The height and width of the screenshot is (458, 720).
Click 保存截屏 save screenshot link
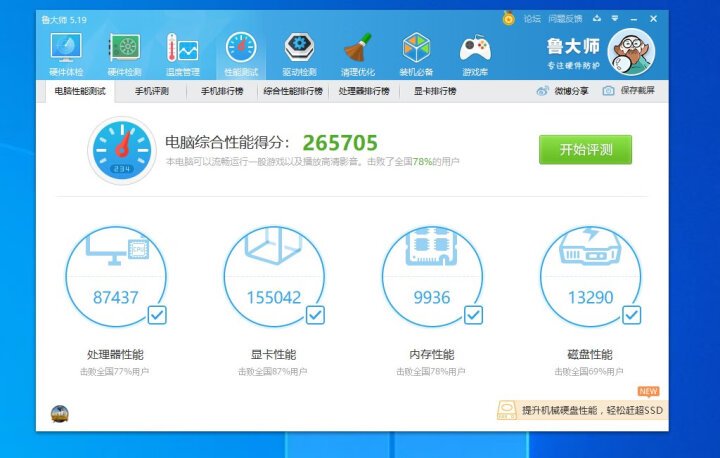(x=637, y=90)
